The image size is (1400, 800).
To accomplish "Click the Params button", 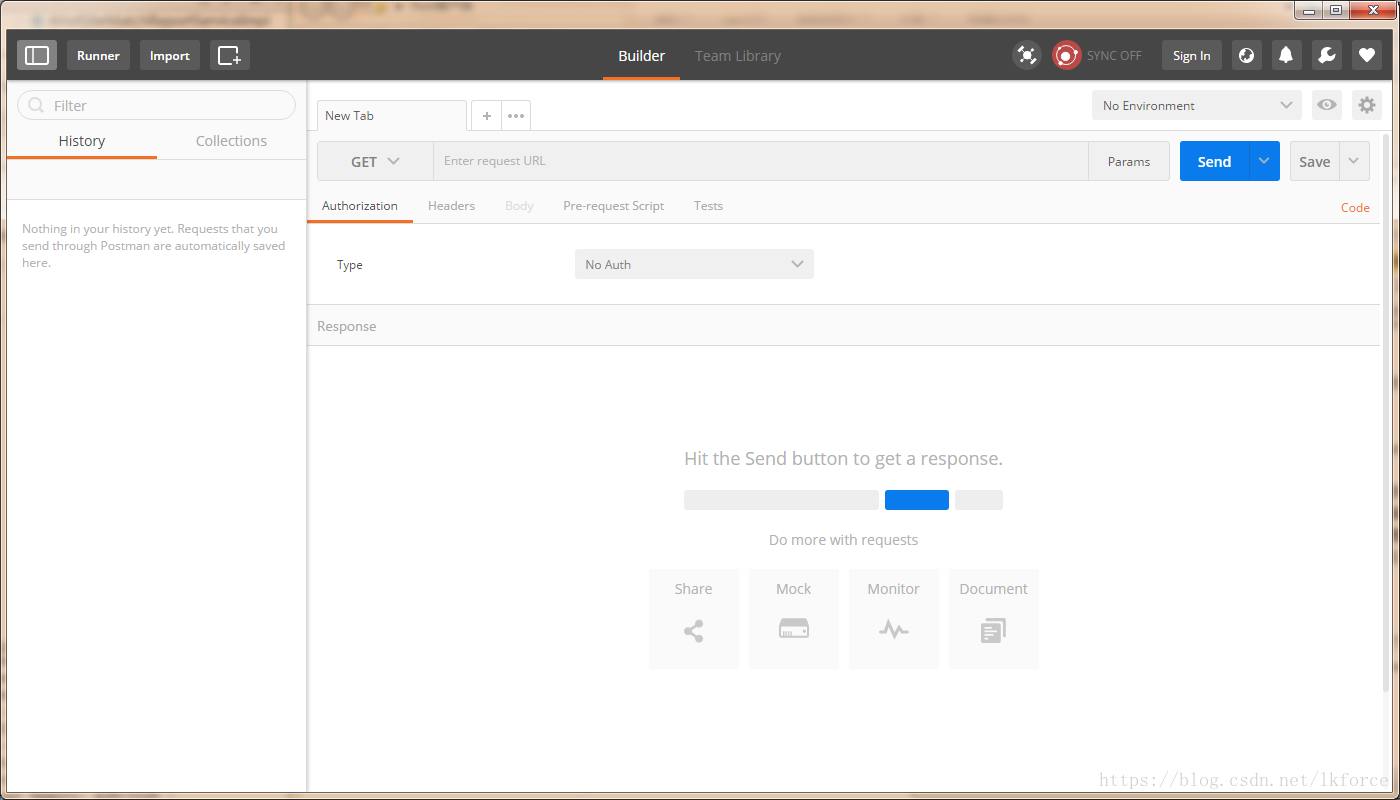I will point(1129,161).
